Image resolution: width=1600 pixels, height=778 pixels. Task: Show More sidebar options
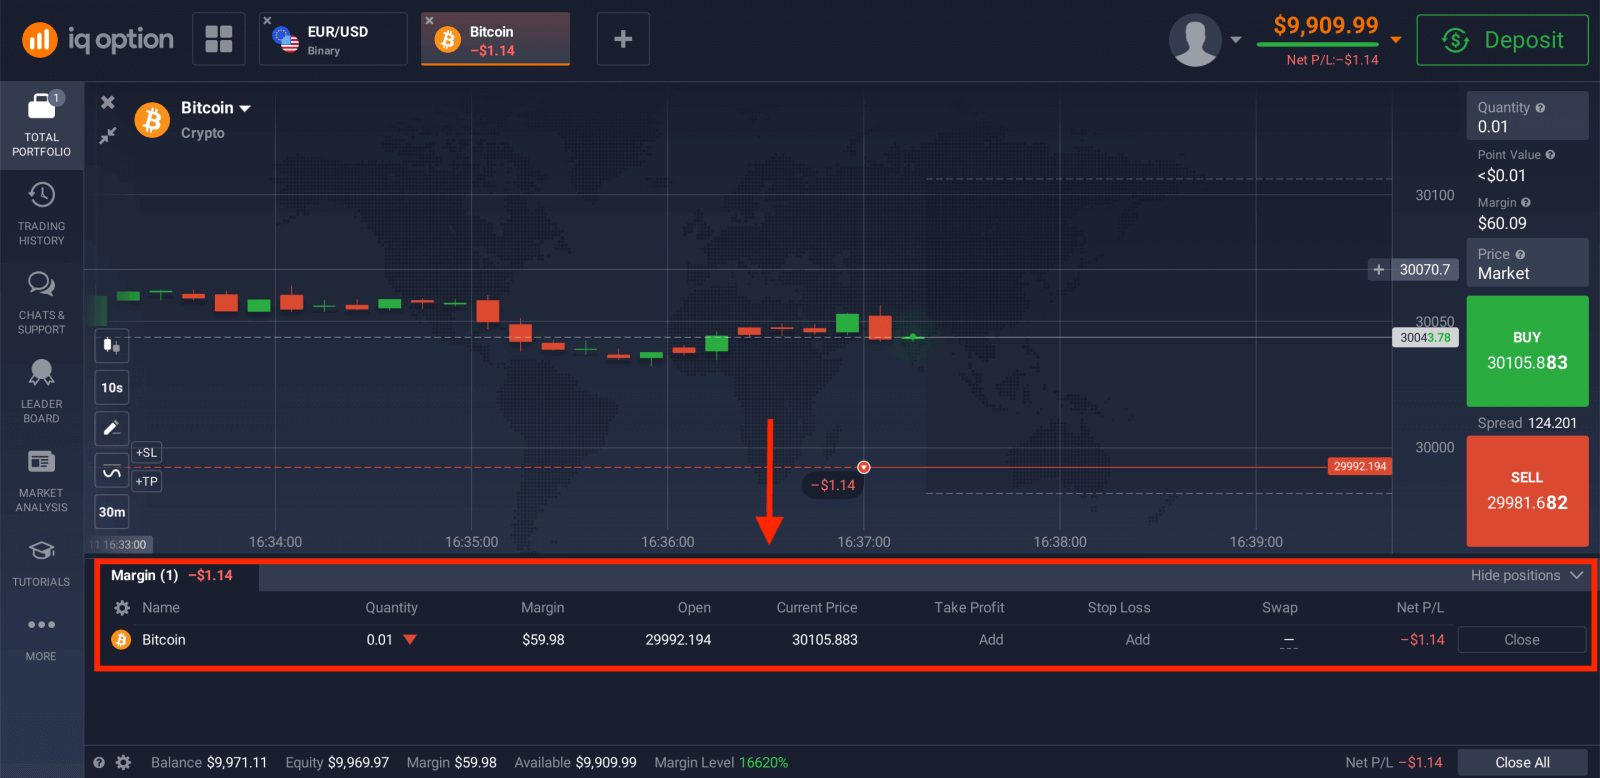[x=41, y=638]
